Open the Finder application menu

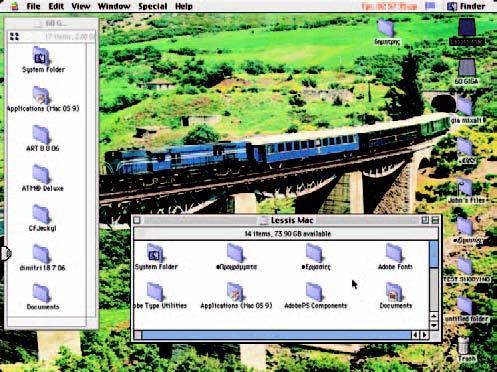tap(466, 6)
